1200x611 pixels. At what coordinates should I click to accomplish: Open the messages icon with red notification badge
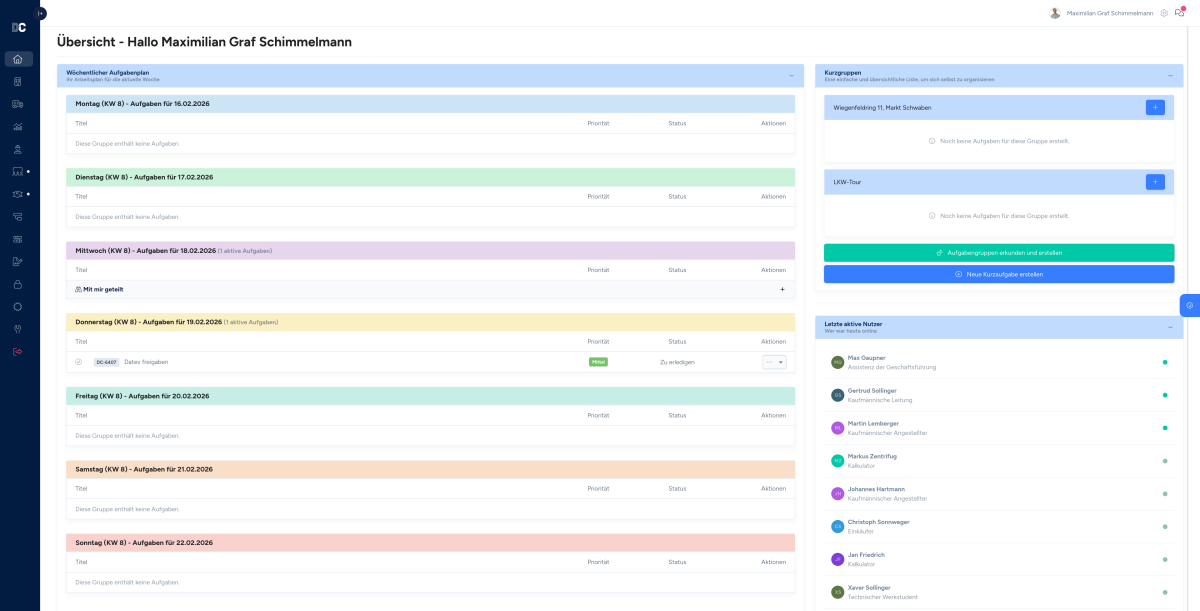coord(1179,13)
